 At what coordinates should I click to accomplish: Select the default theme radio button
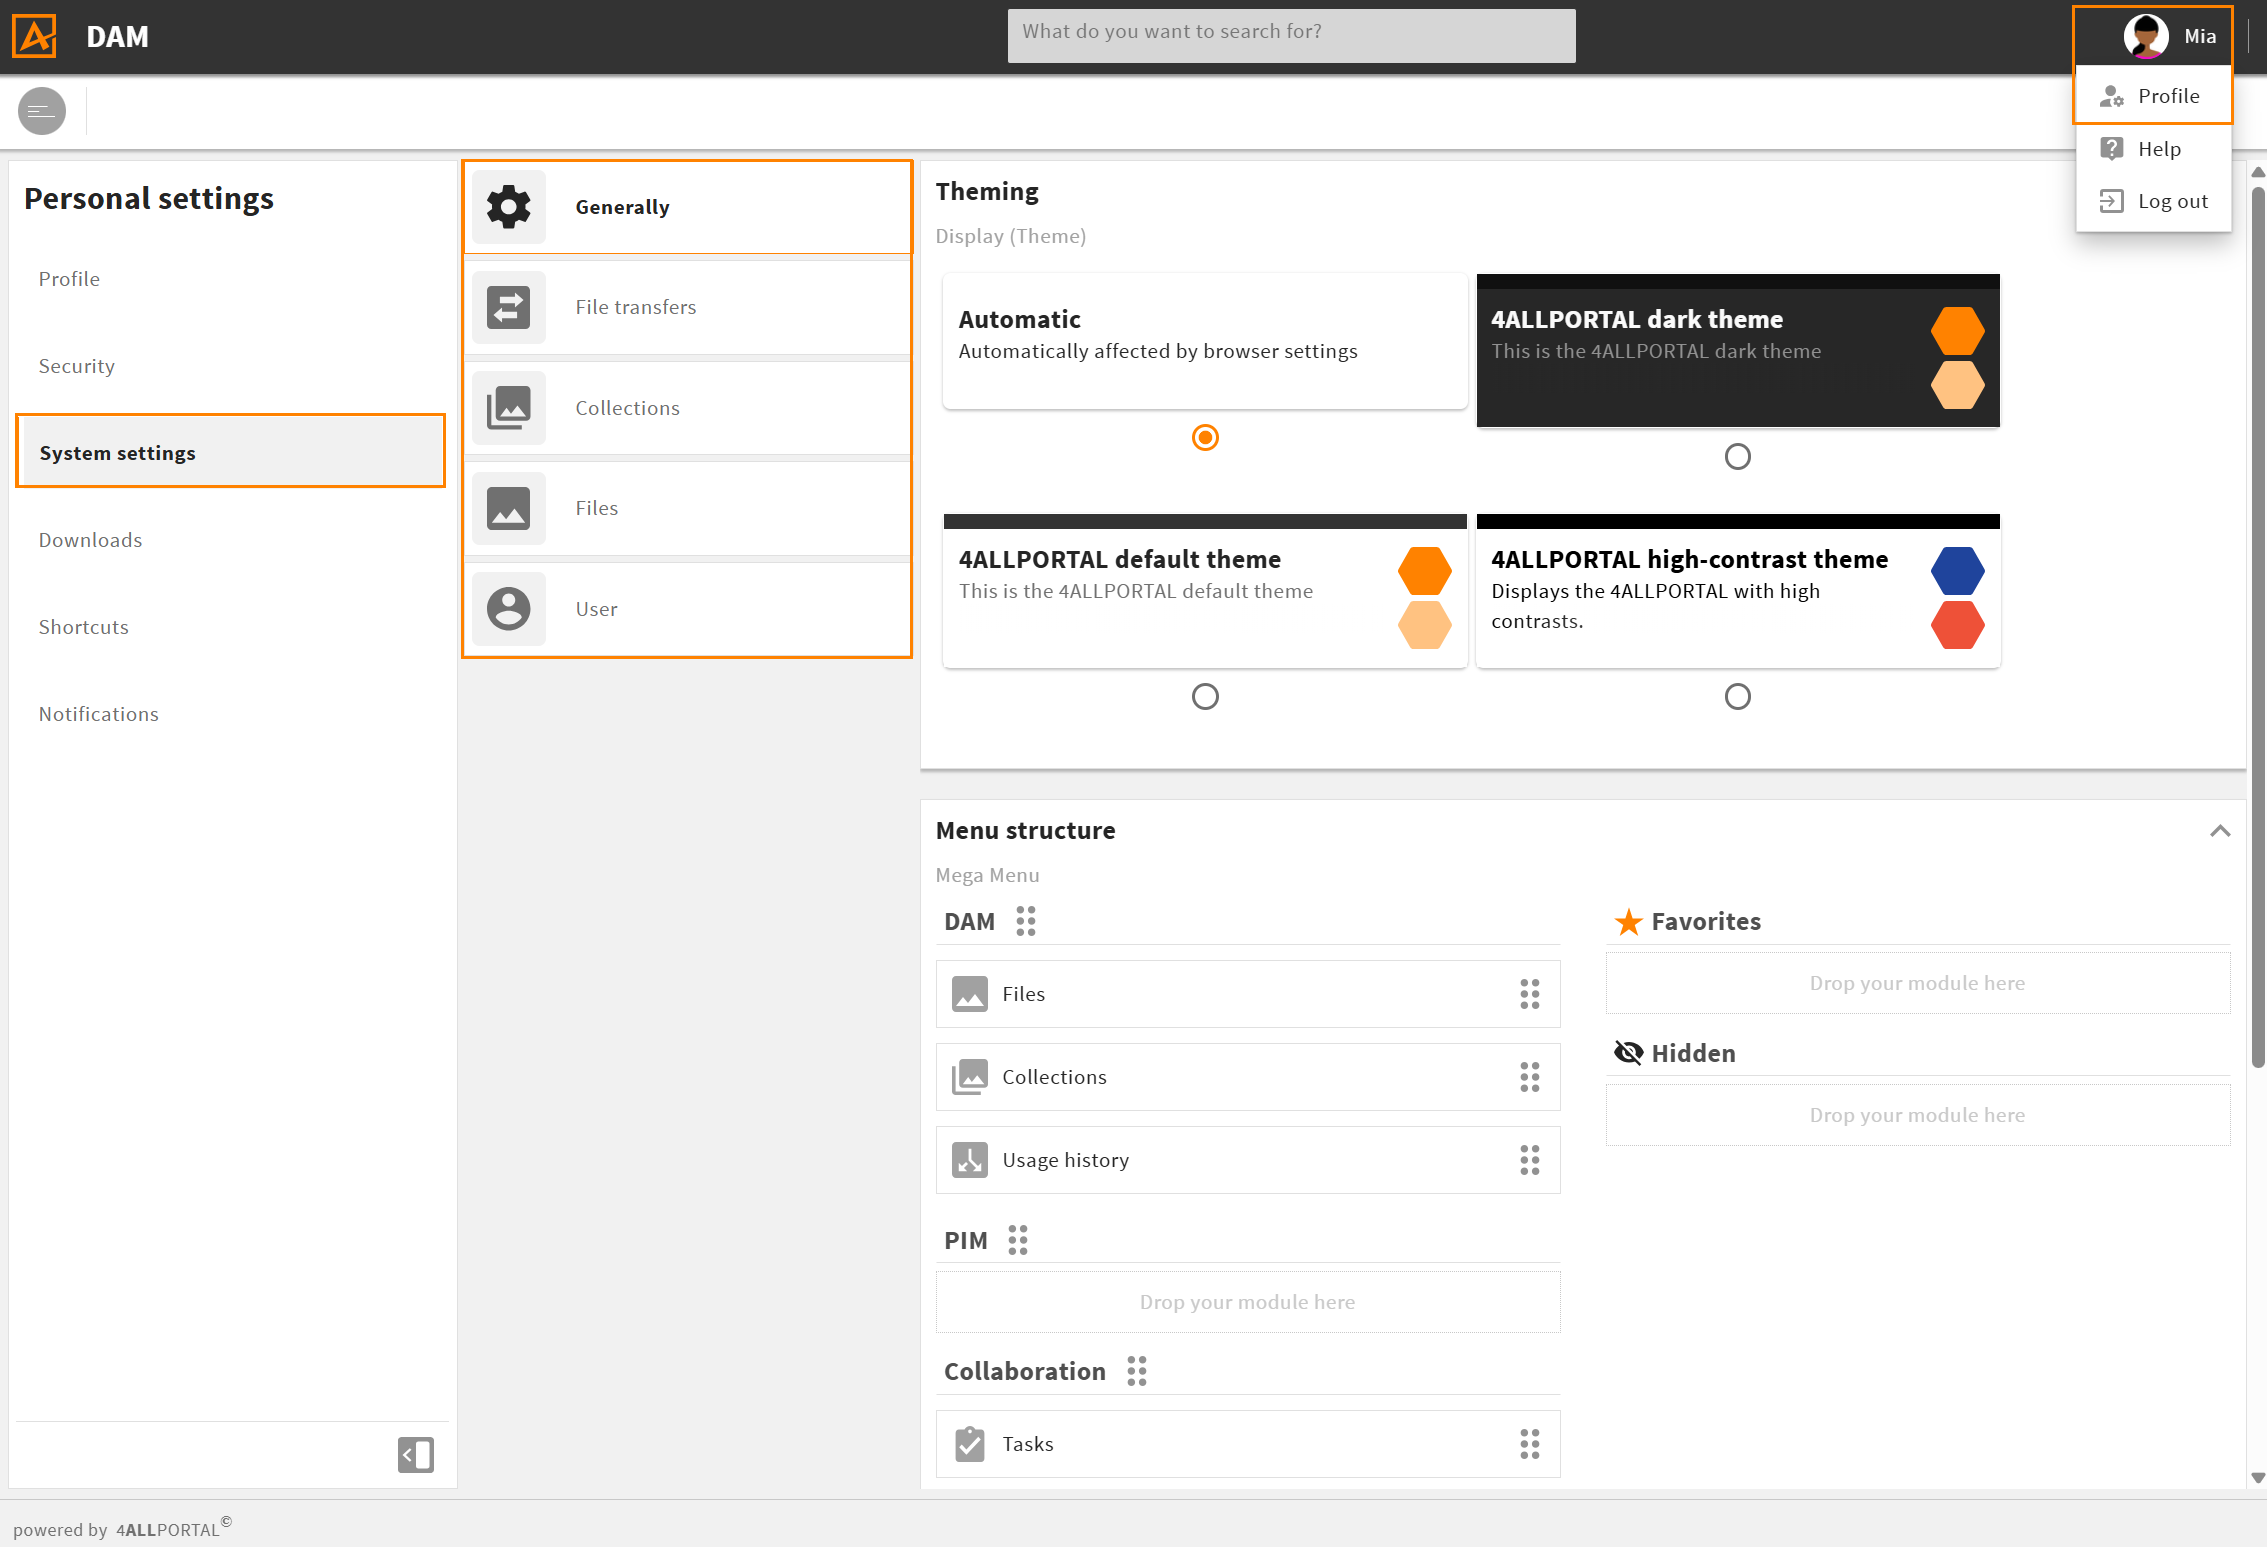[x=1205, y=696]
